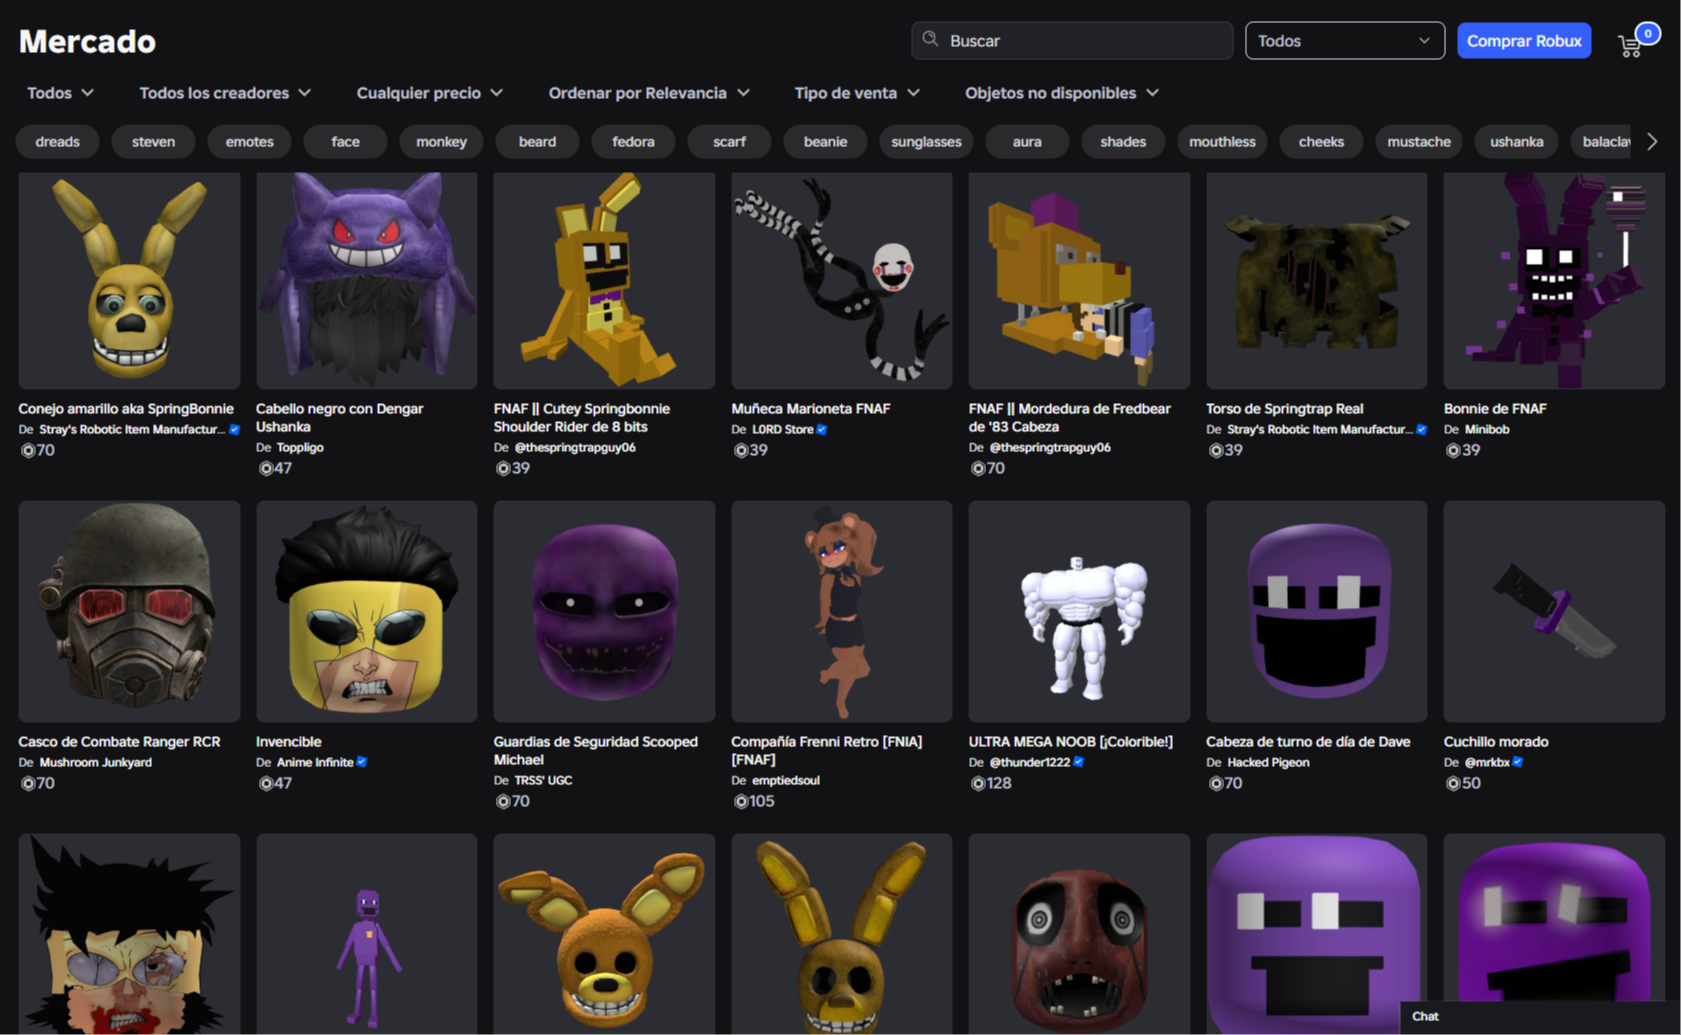This screenshot has height=1035, width=1681.
Task: Click the search magnifier icon
Action: [930, 40]
